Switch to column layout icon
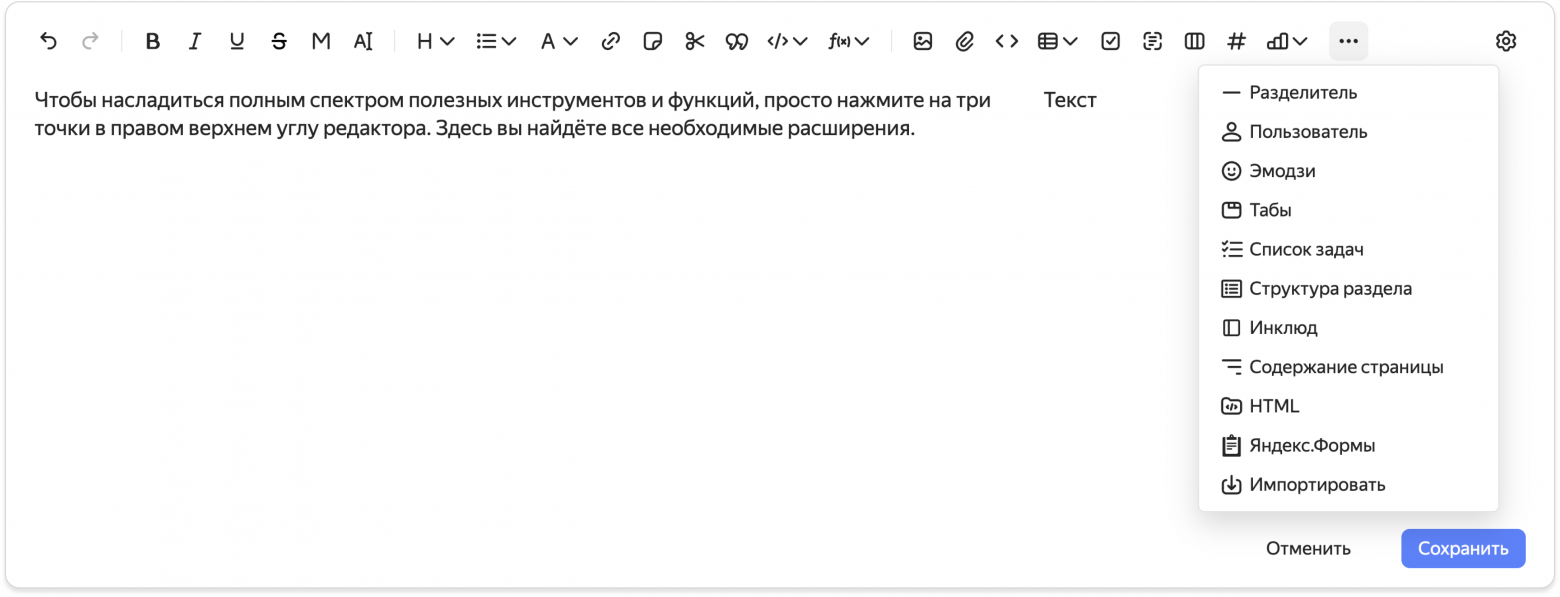 click(1194, 41)
